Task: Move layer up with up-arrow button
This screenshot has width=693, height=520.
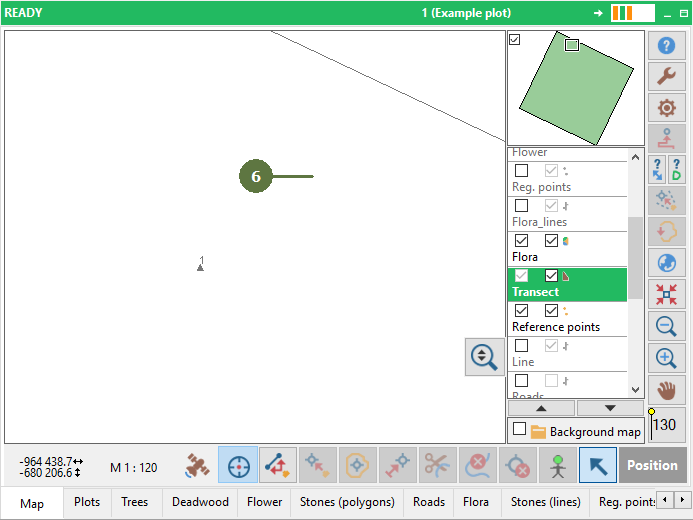Action: tap(541, 408)
